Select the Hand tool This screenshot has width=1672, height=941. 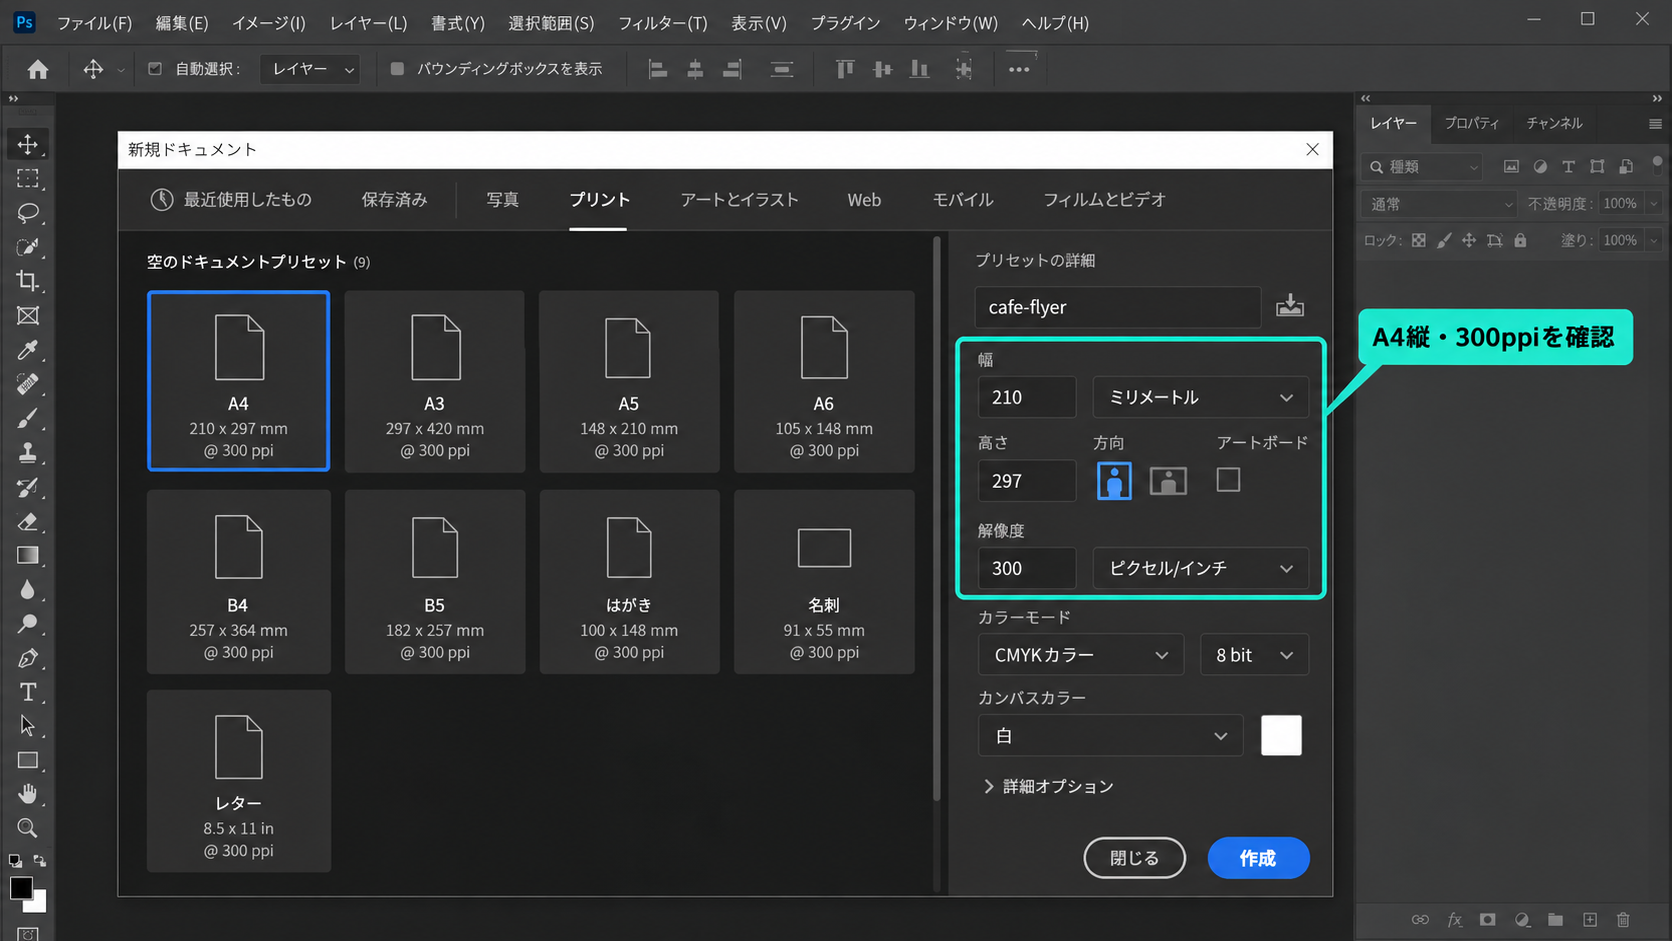(x=28, y=794)
